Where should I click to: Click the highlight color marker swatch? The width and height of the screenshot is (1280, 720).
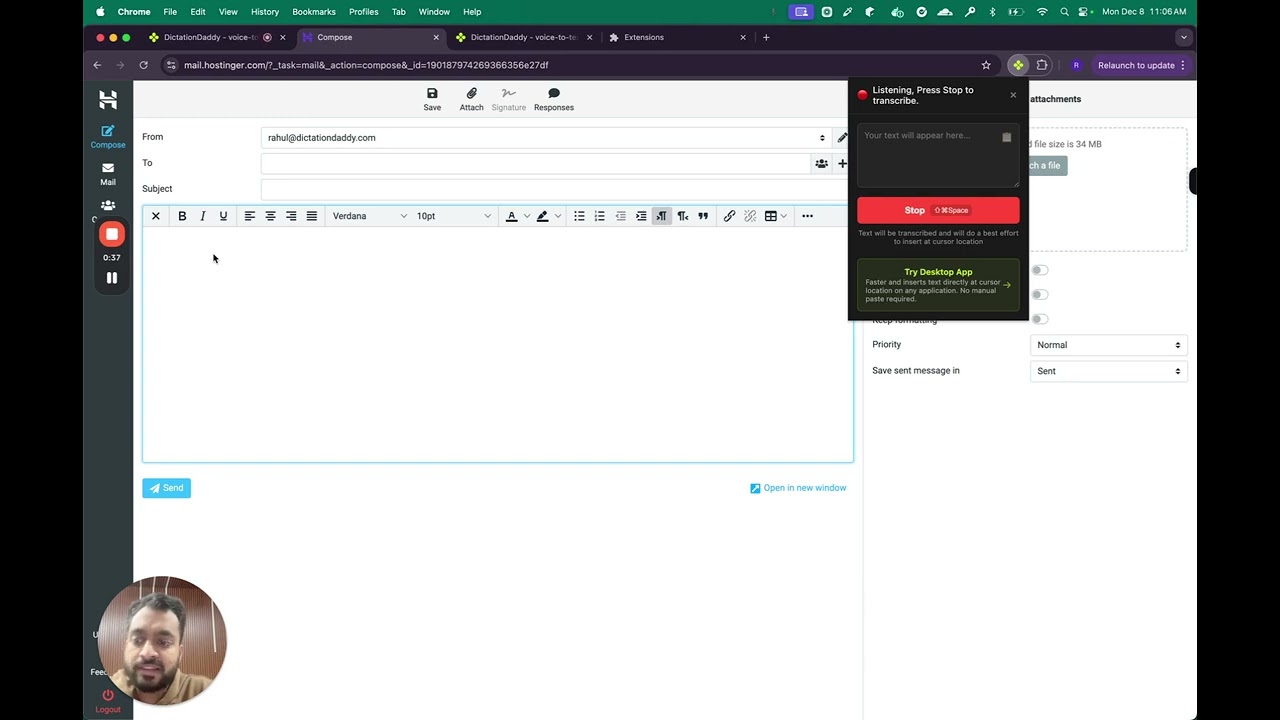click(x=543, y=216)
